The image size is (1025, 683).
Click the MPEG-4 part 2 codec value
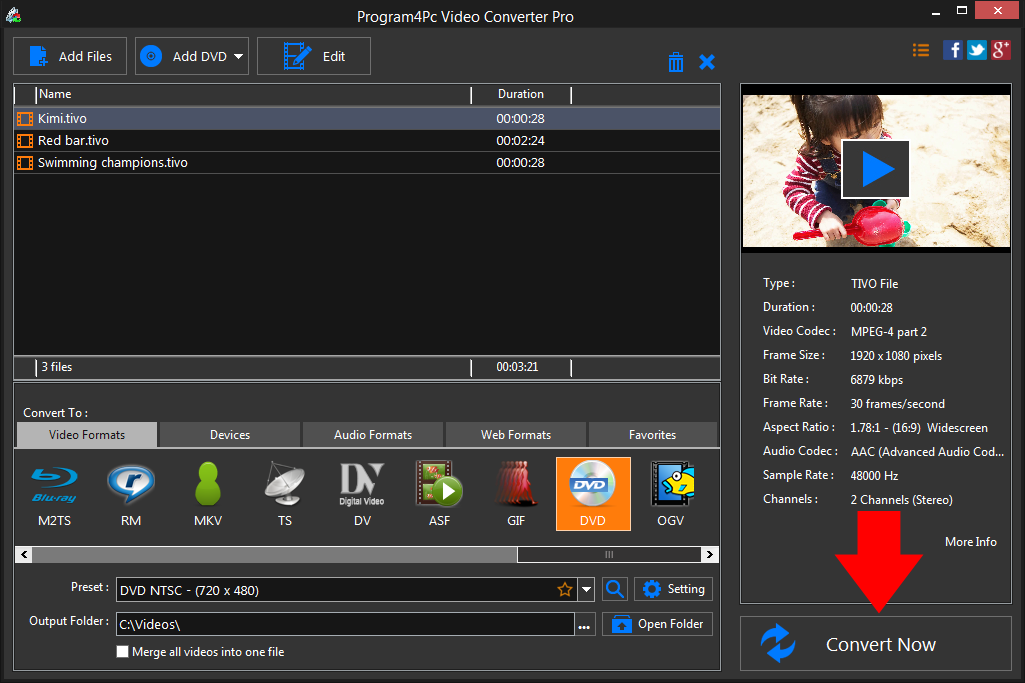888,332
